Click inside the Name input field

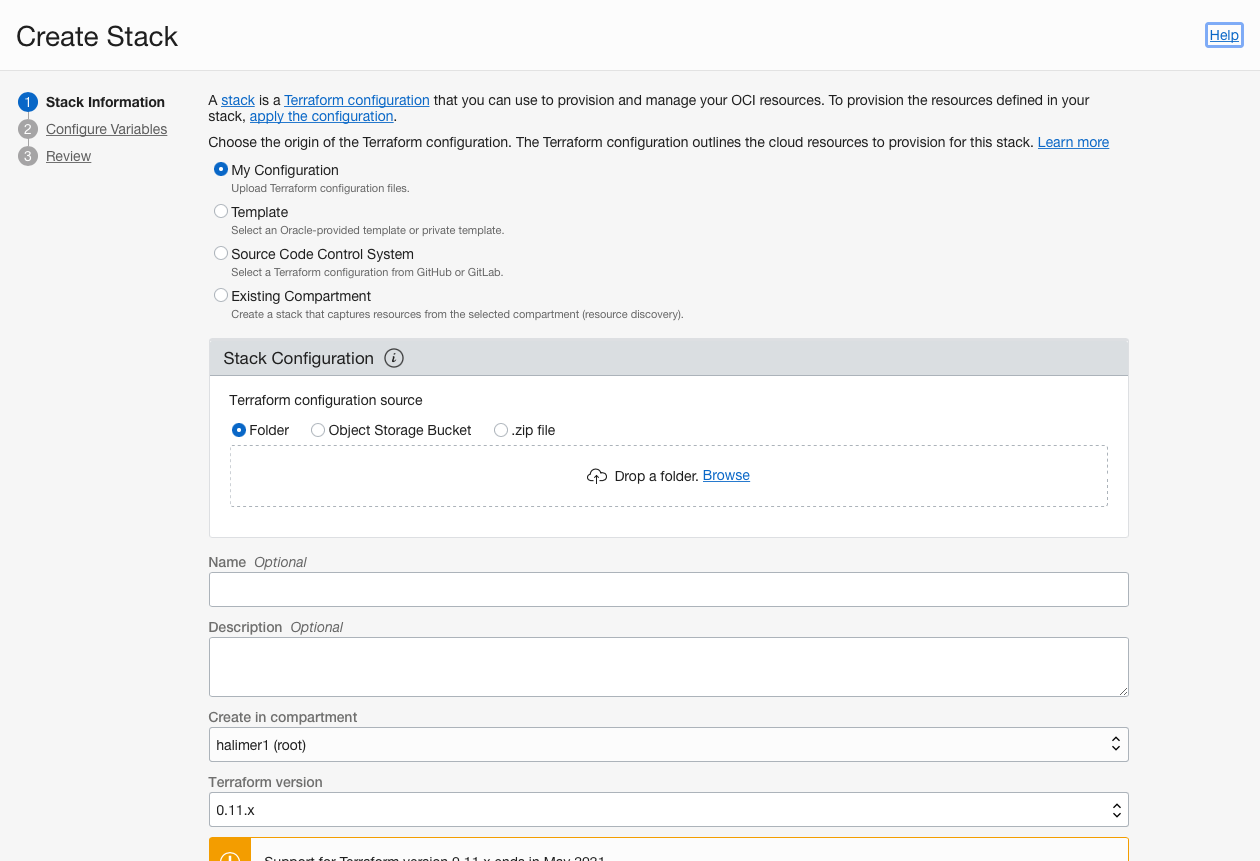(x=668, y=589)
